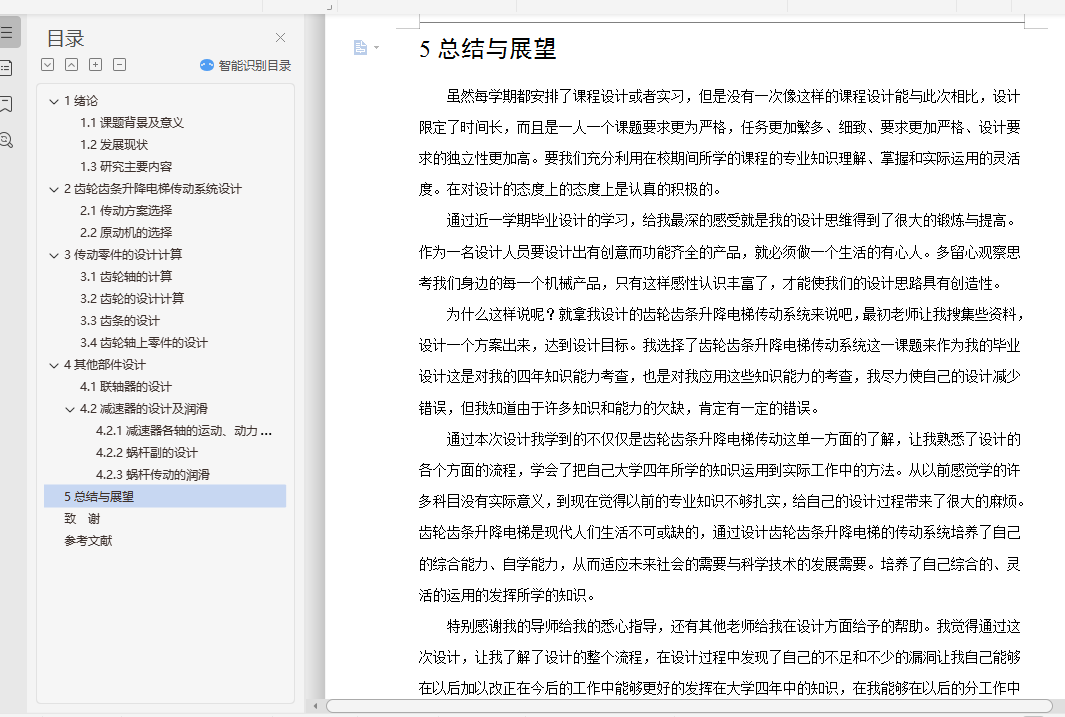Go to 参考文献 in outline
Viewport: 1065px width, 717px height.
pos(88,540)
